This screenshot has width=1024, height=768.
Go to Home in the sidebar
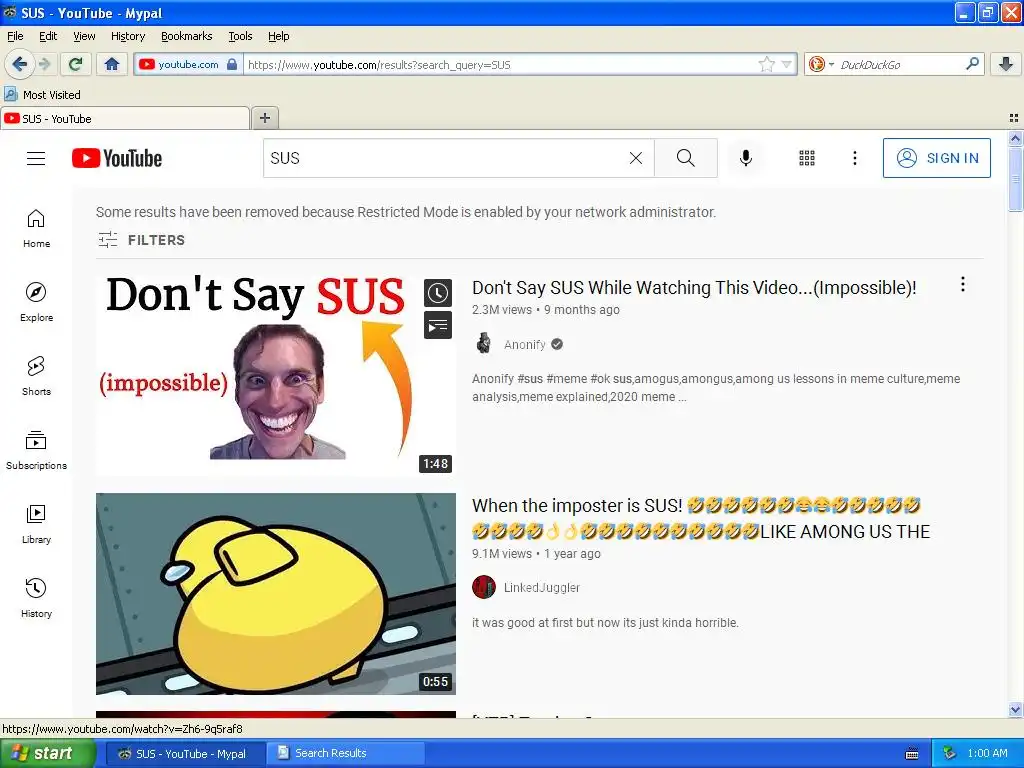37,229
